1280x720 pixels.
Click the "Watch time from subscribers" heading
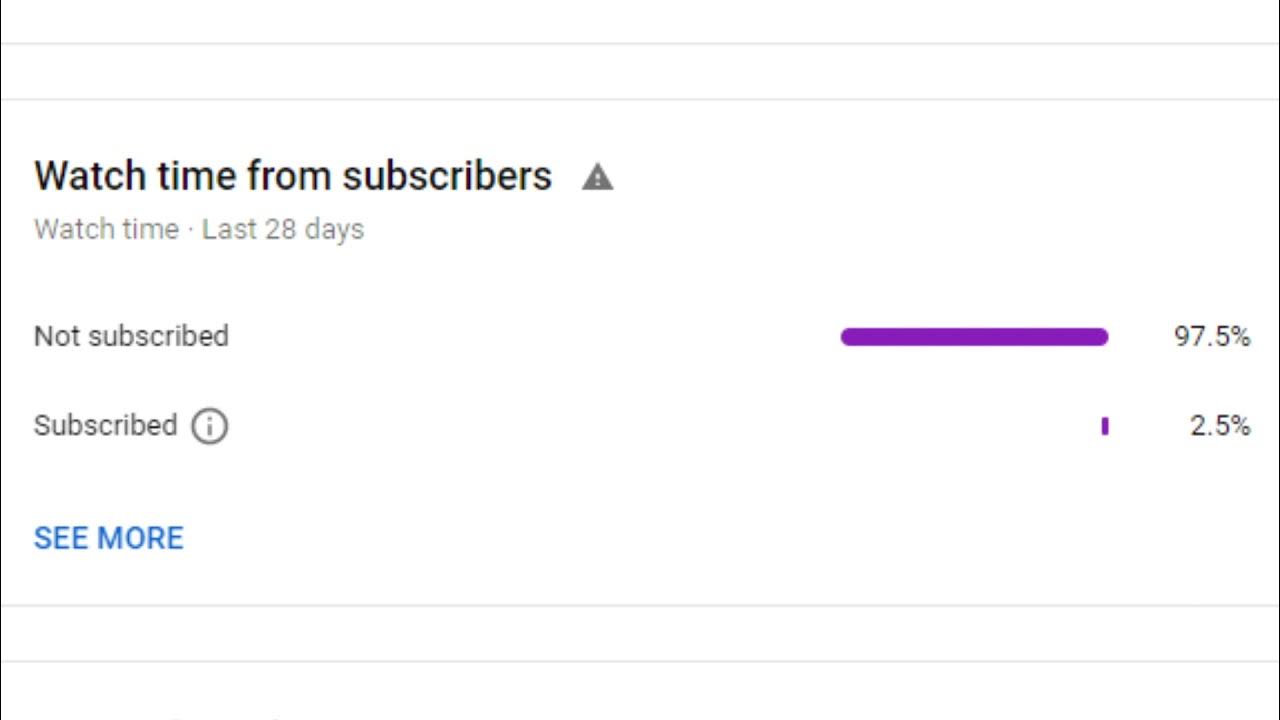[292, 176]
